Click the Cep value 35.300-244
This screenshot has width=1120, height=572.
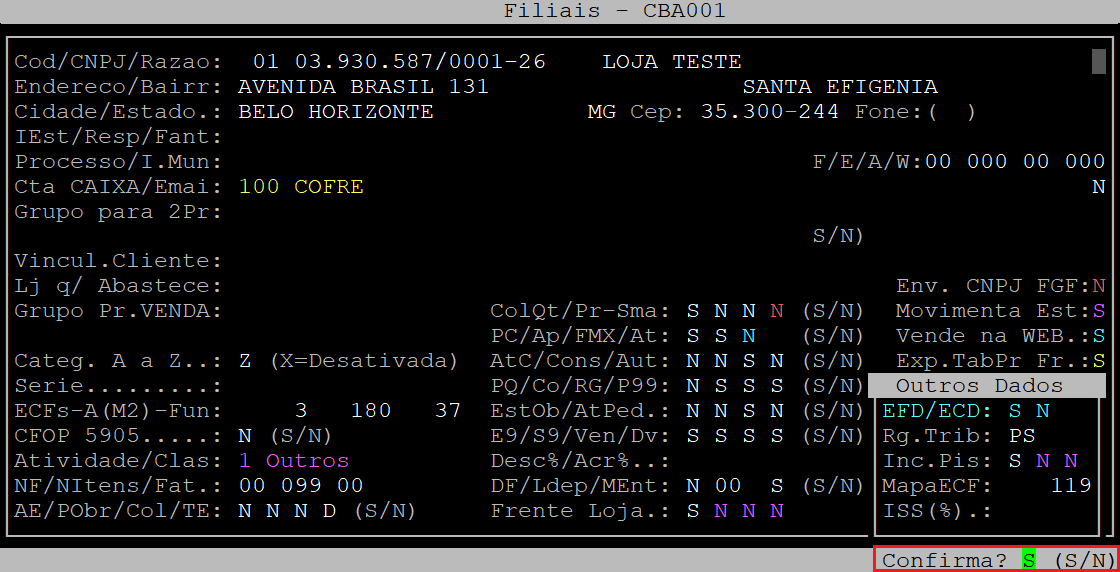tap(769, 112)
